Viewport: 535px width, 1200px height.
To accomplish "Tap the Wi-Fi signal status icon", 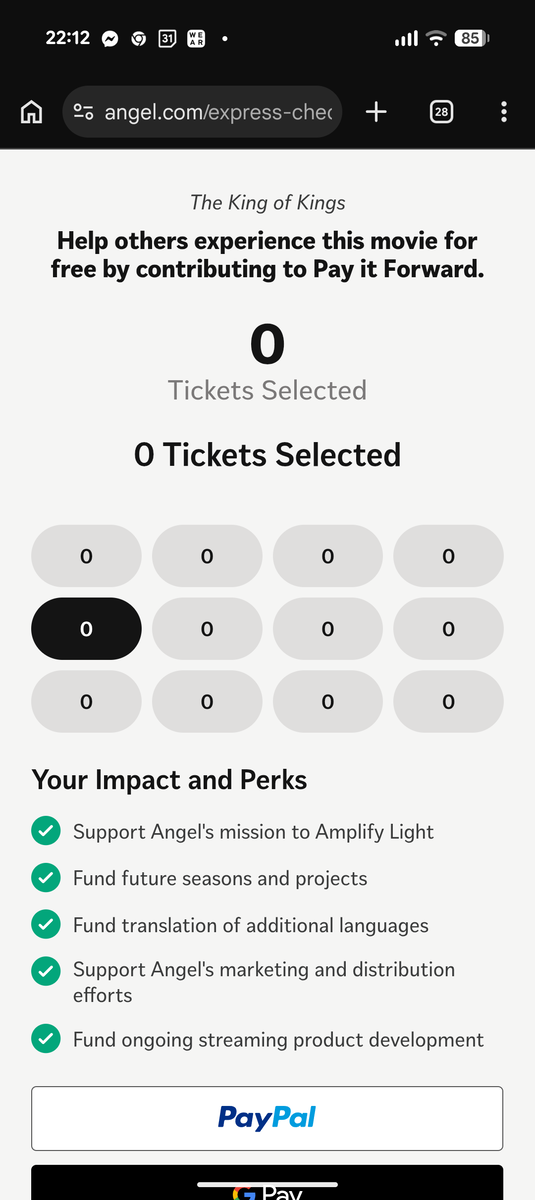I will 435,39.
